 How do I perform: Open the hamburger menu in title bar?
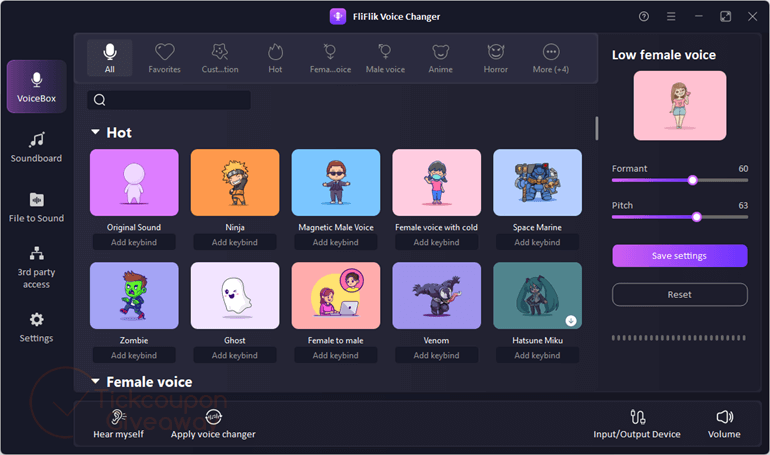click(671, 17)
